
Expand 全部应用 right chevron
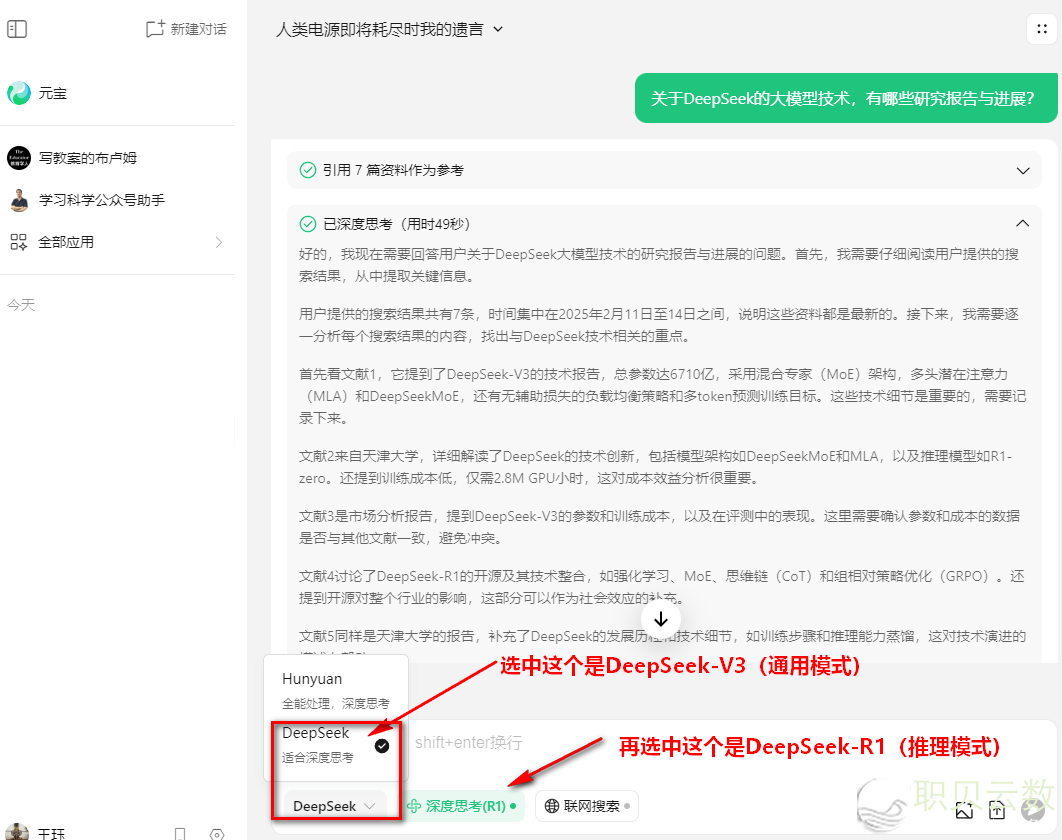(219, 242)
